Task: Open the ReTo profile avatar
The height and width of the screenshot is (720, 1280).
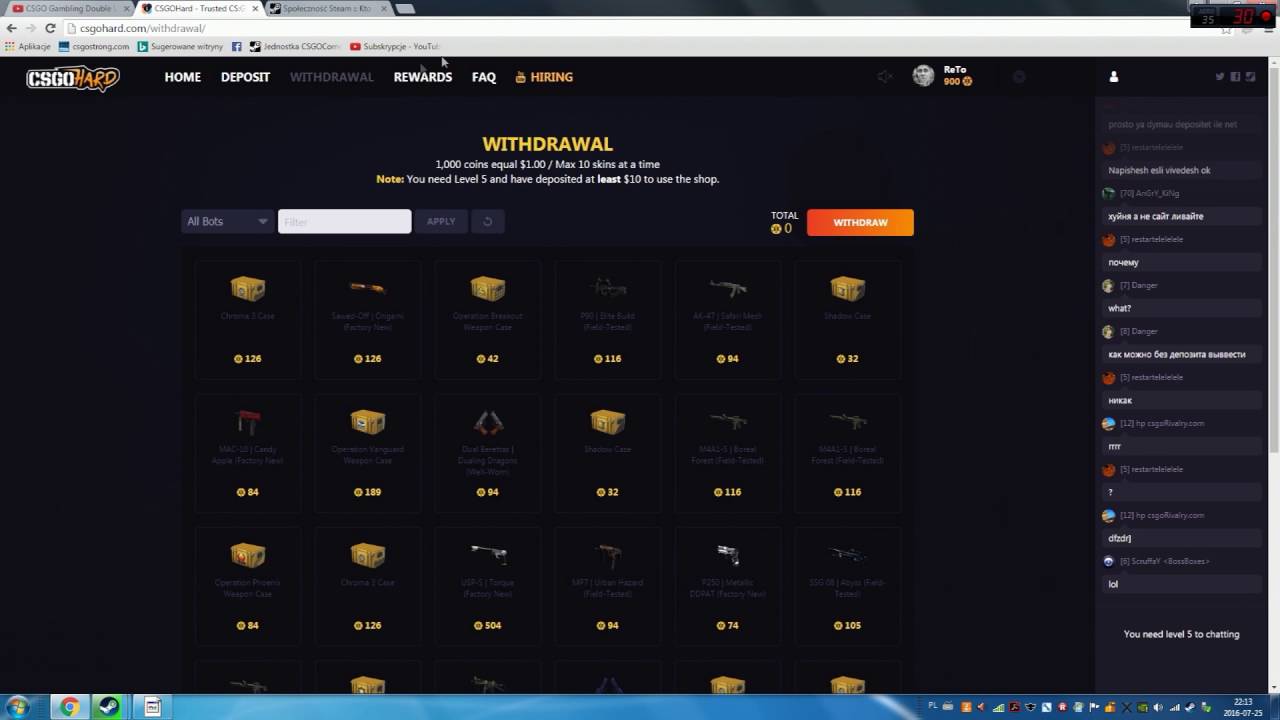Action: coord(923,76)
